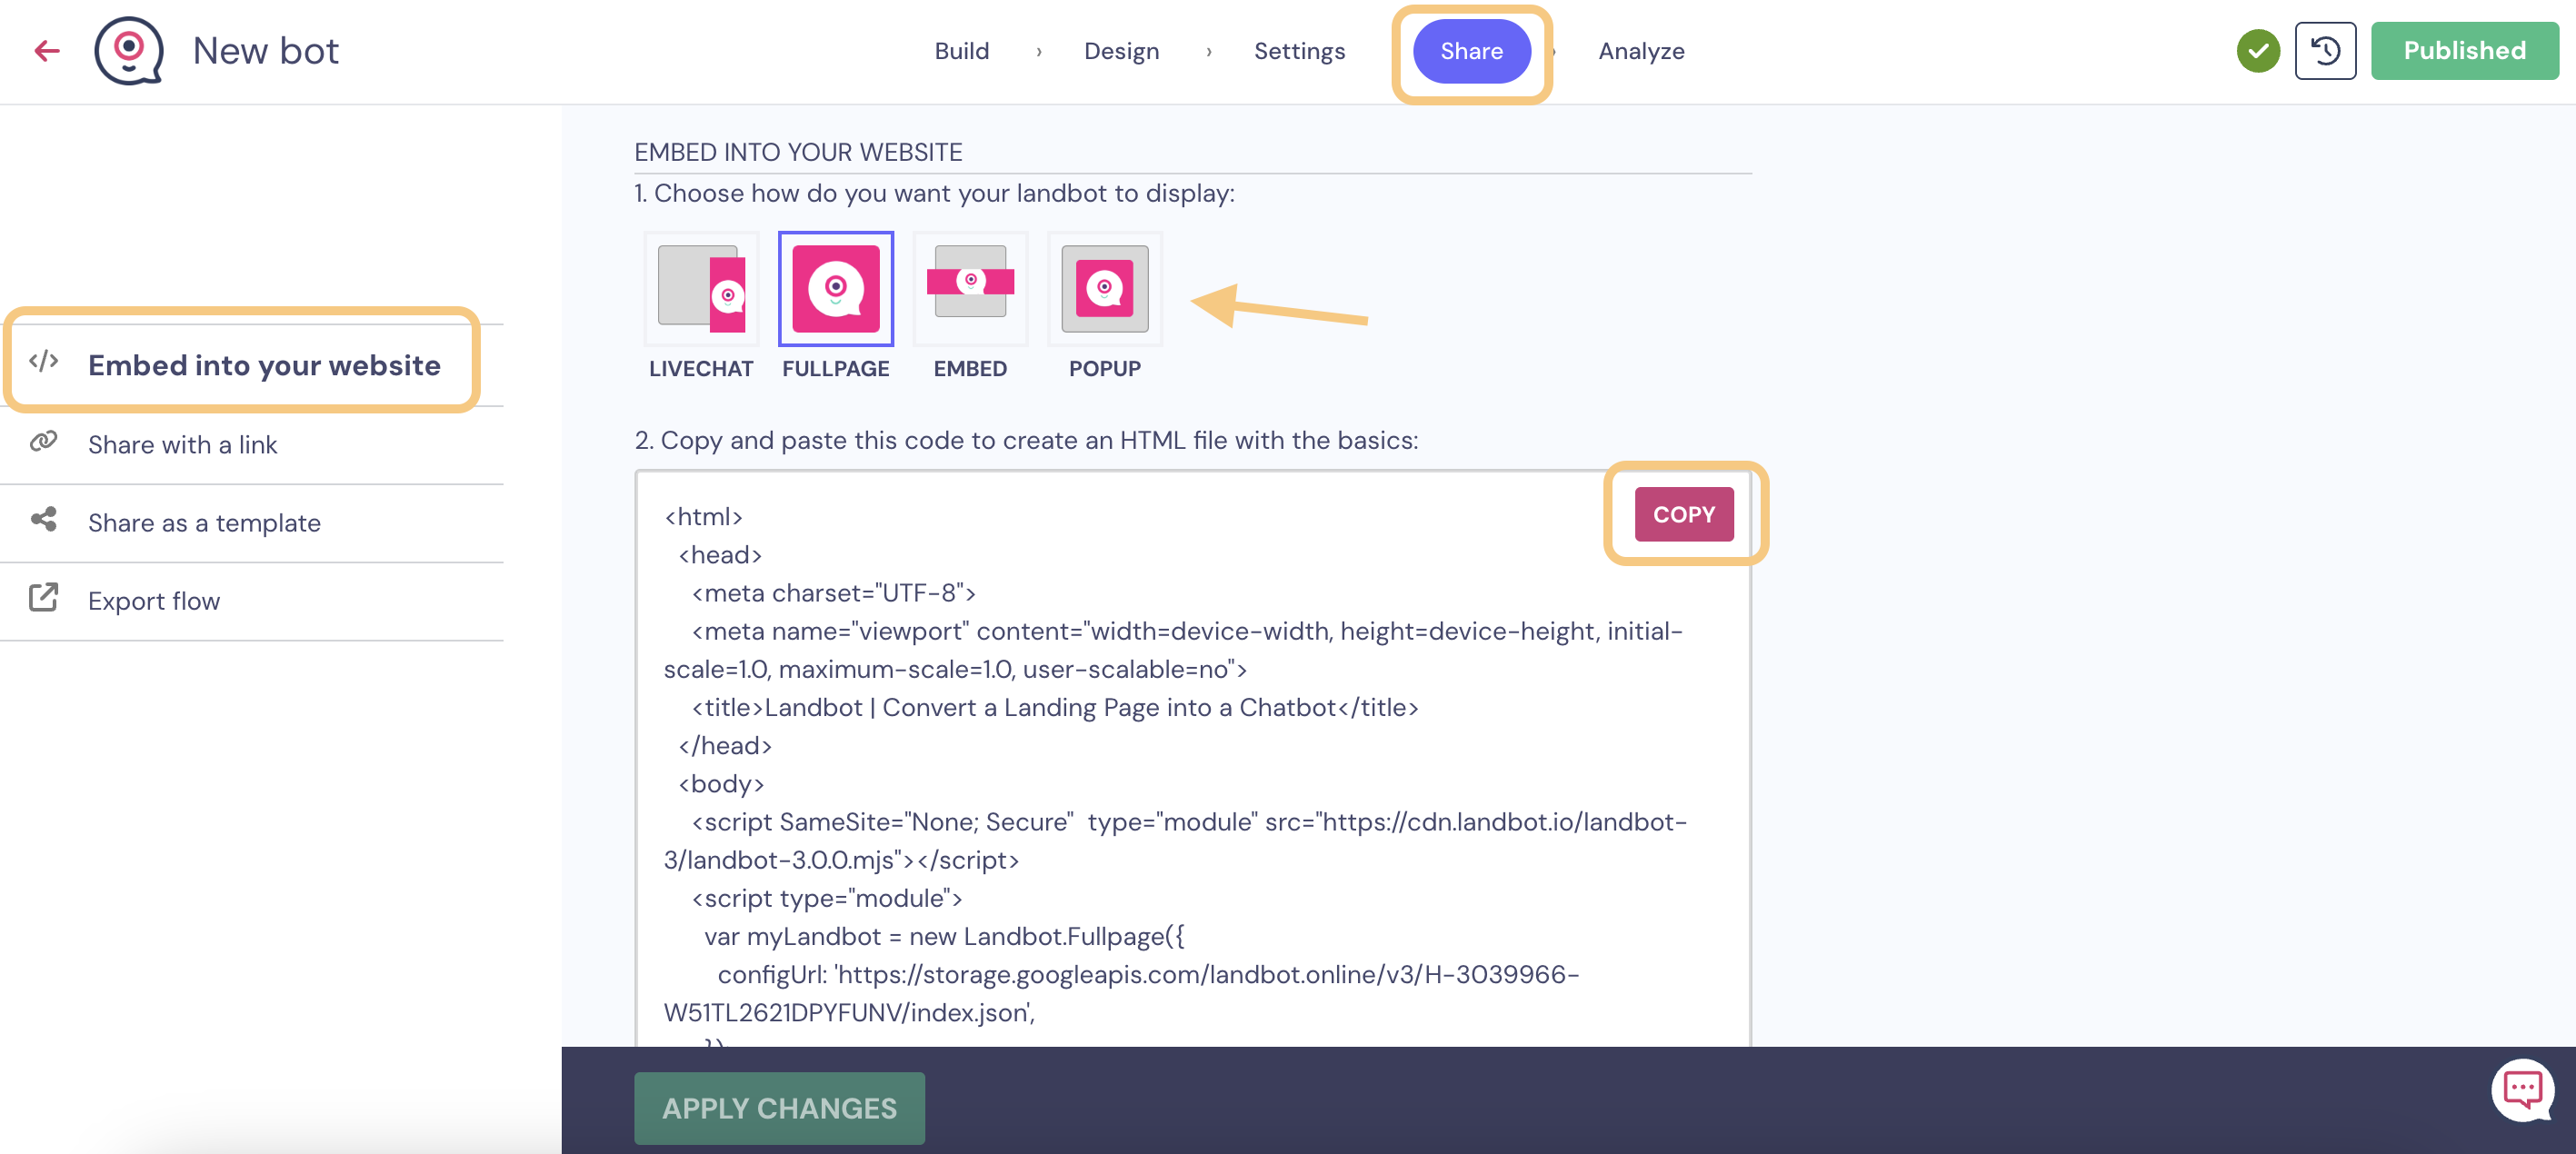Click the embed code brackets icon
The height and width of the screenshot is (1154, 2576).
pyautogui.click(x=44, y=362)
